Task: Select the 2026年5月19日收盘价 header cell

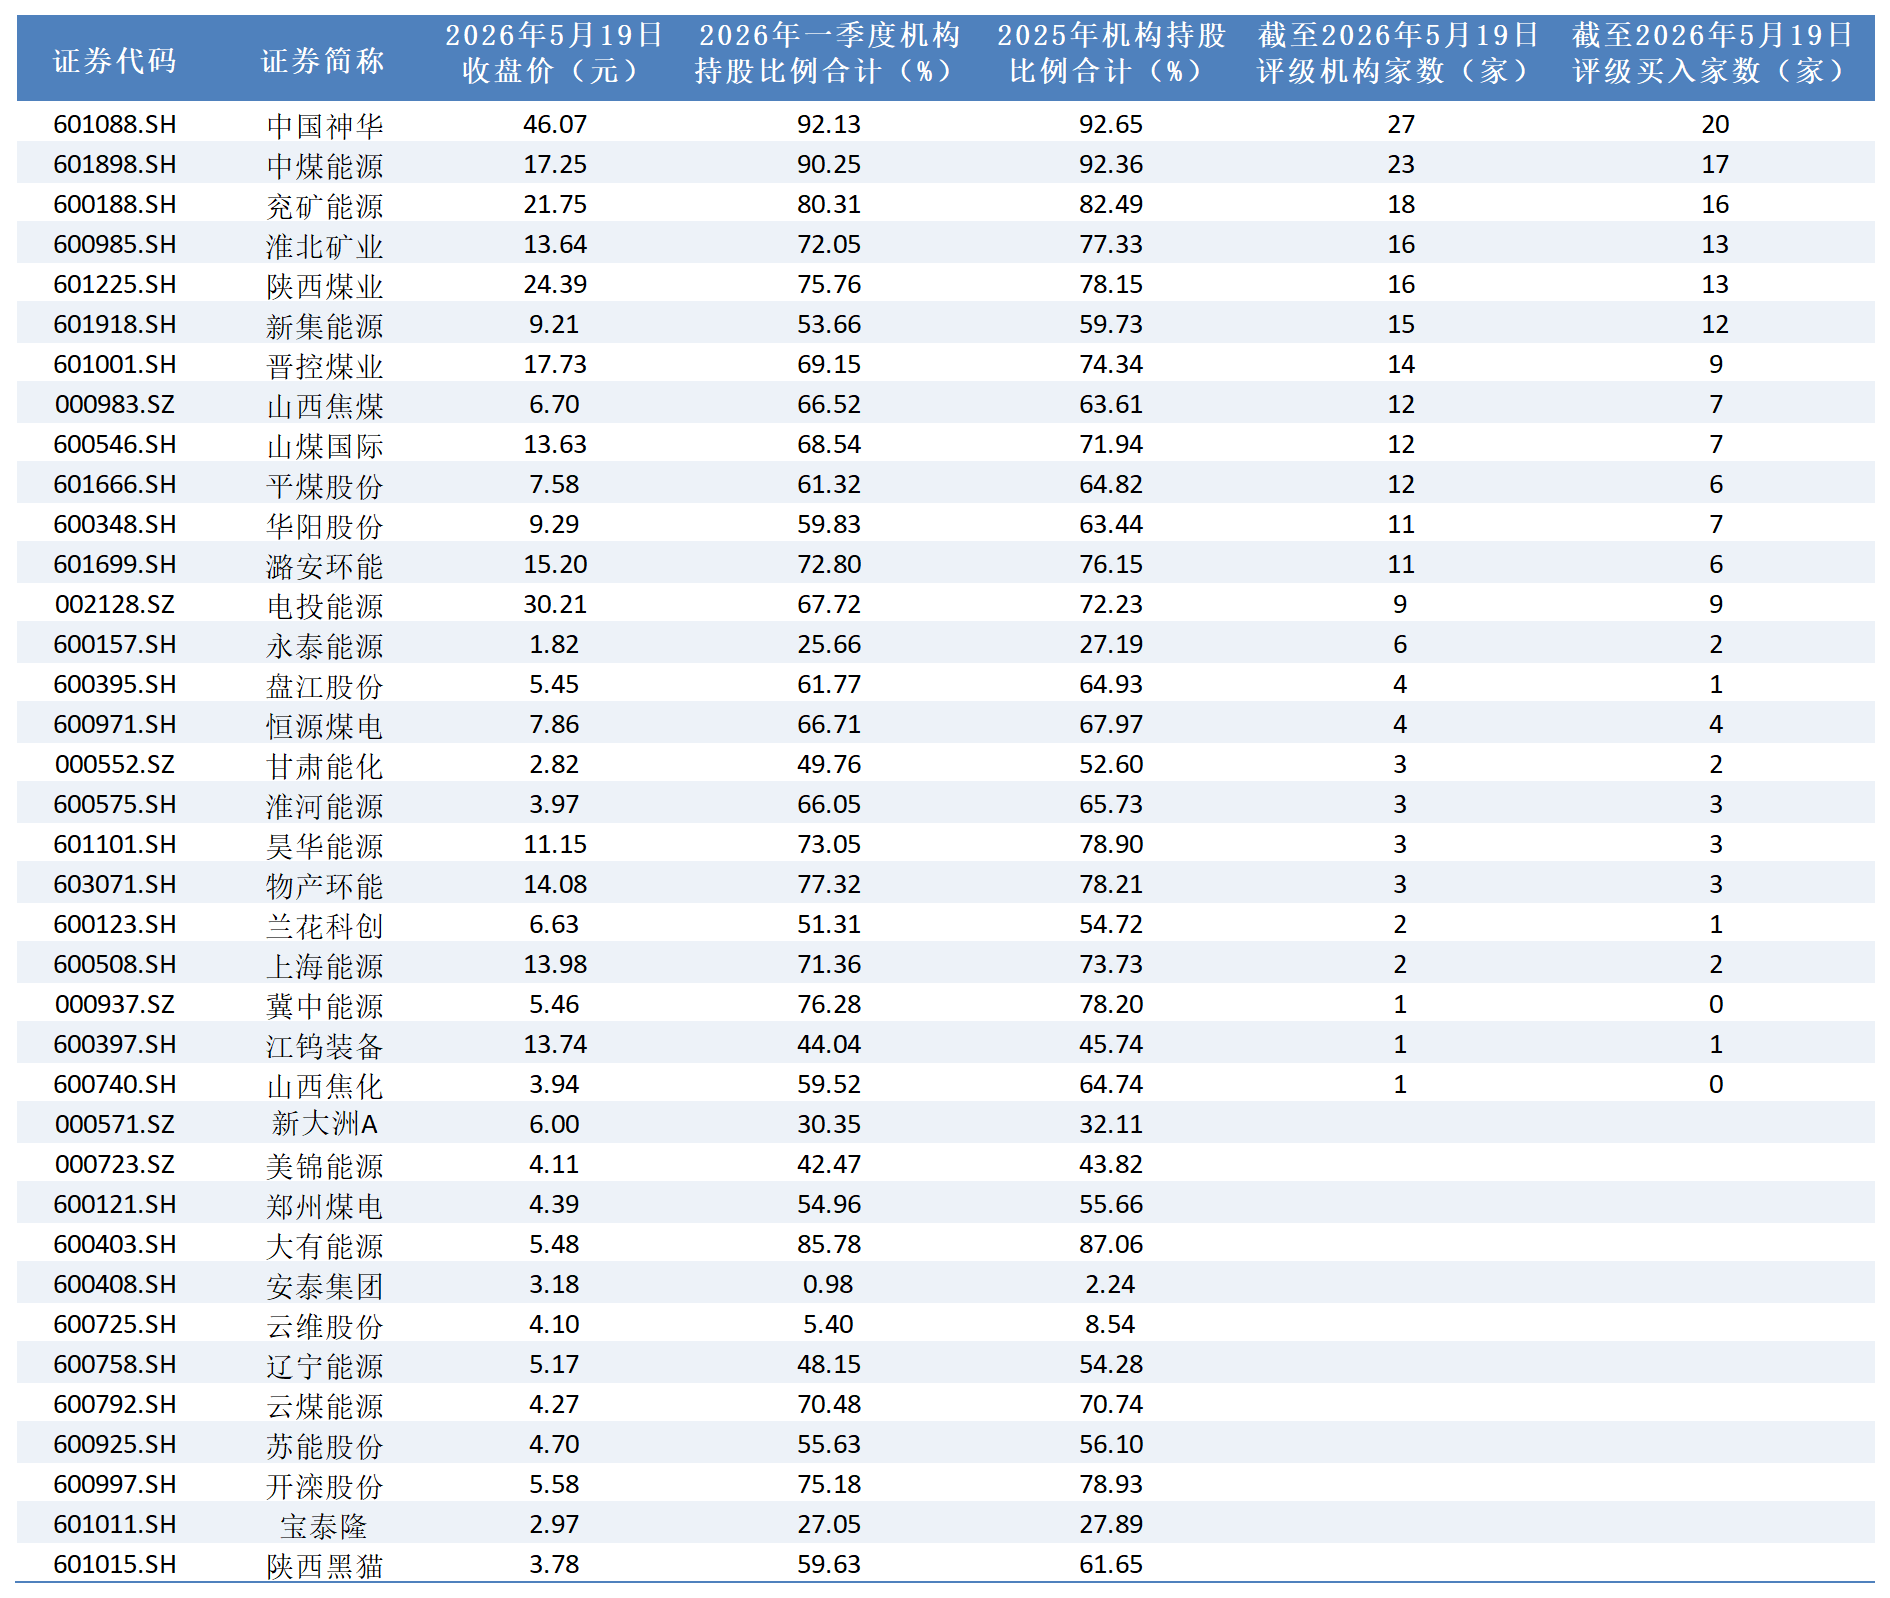Action: [x=554, y=53]
